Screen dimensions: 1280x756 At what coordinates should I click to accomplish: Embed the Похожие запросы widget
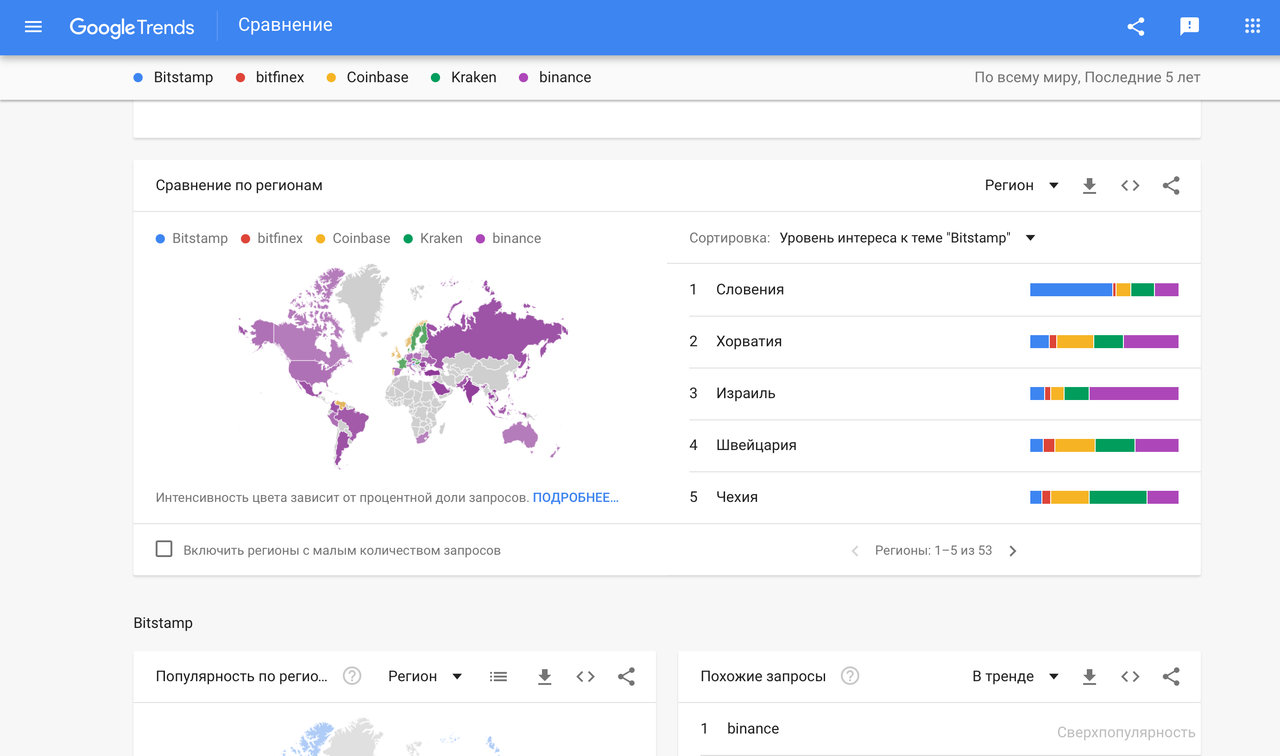[x=1130, y=677]
